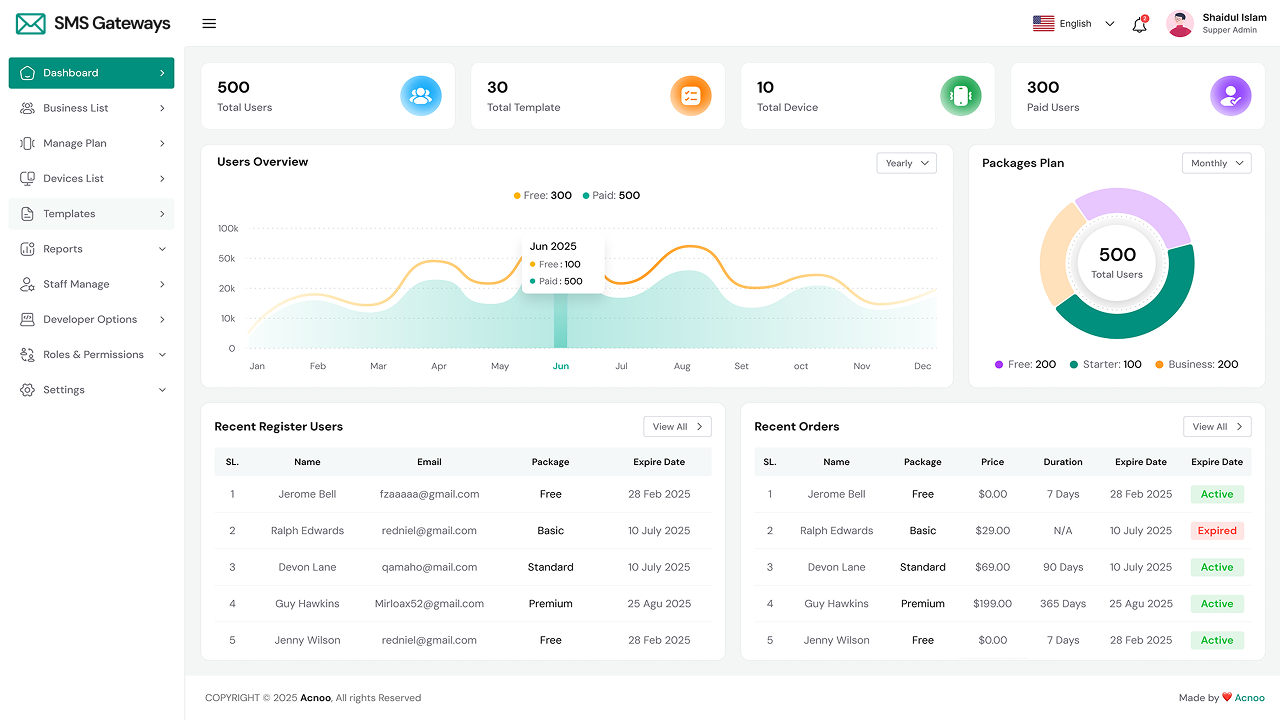This screenshot has width=1280, height=720.
Task: Select the Aug label on chart axis
Action: [682, 366]
